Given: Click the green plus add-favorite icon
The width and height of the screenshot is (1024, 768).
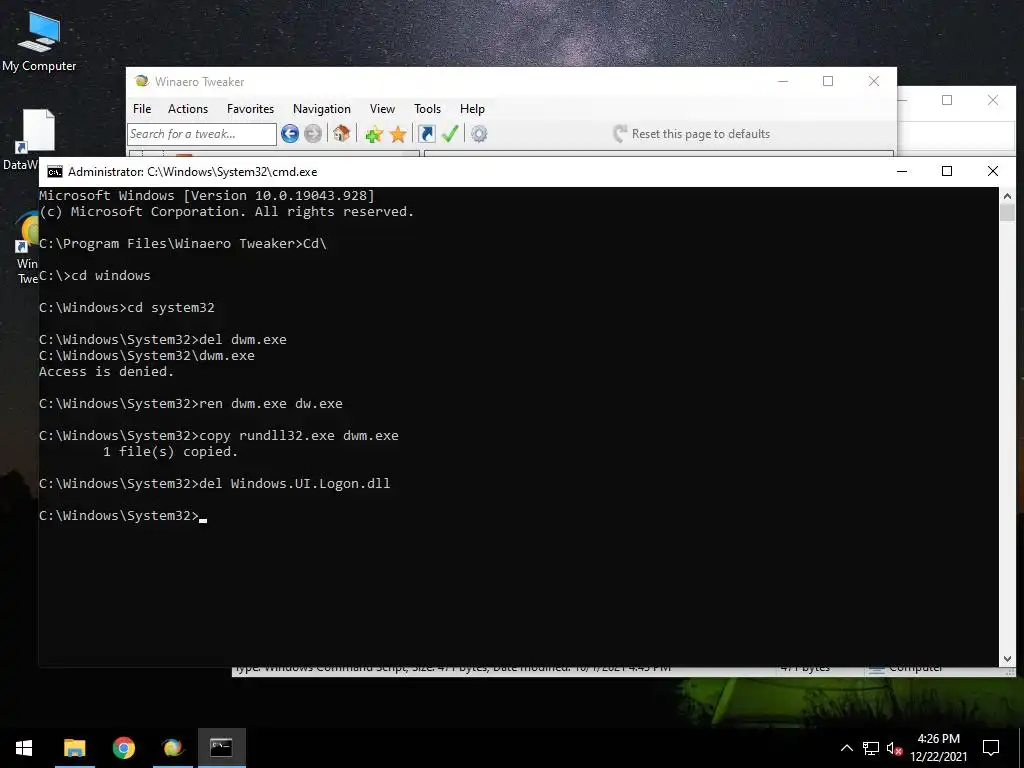Looking at the screenshot, I should pos(374,135).
